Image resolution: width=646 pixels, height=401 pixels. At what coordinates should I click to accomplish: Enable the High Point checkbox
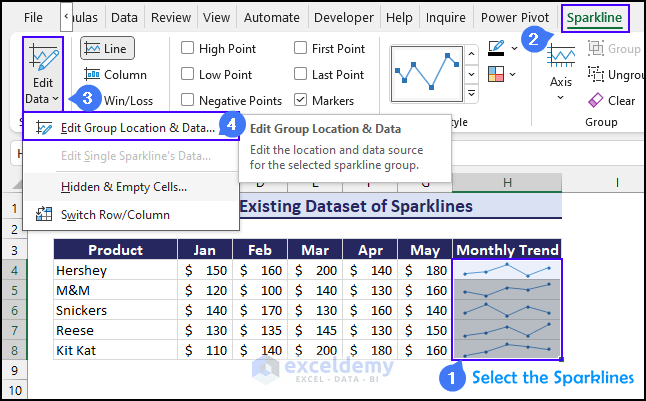(188, 48)
